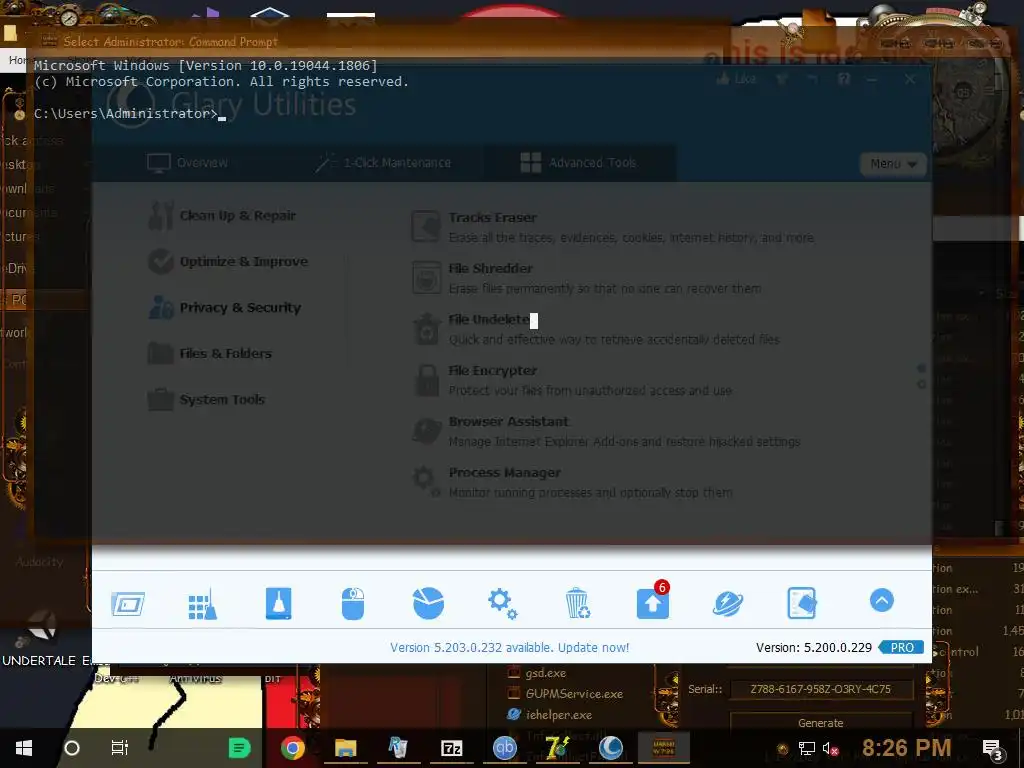Viewport: 1024px width, 768px height.
Task: Click the Glary Utilities crescent taskbar icon
Action: coord(611,748)
